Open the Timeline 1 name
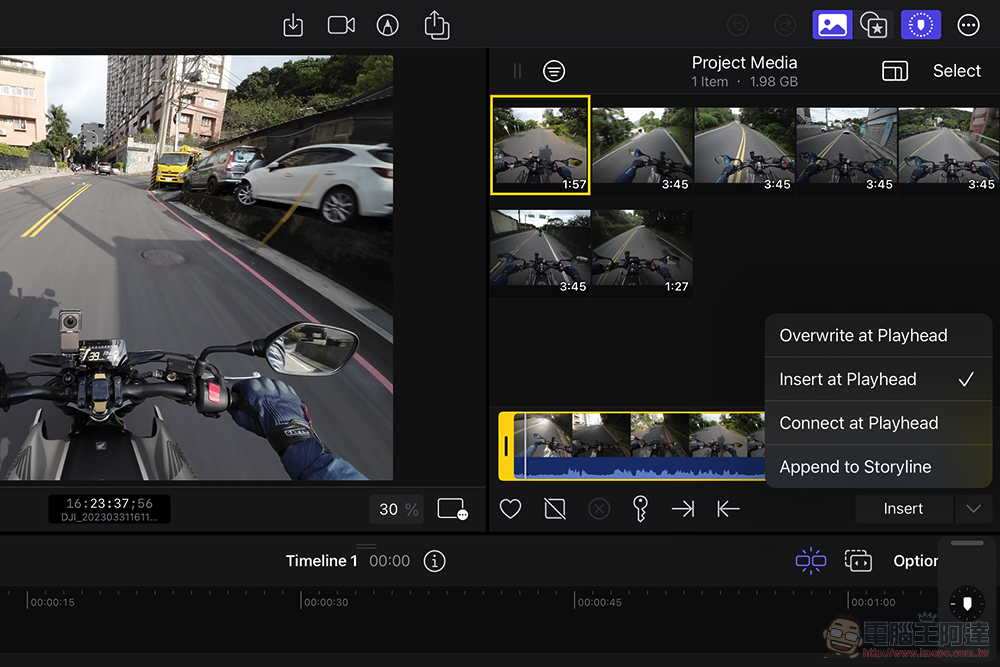The width and height of the screenshot is (1000, 667). [321, 561]
